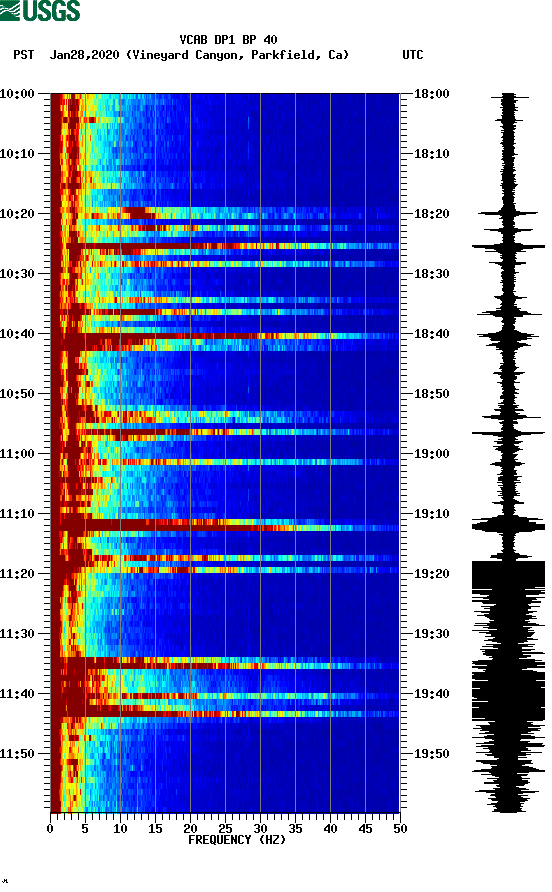Click the 11:00 PST time label
The image size is (552, 892).
tap(17, 453)
